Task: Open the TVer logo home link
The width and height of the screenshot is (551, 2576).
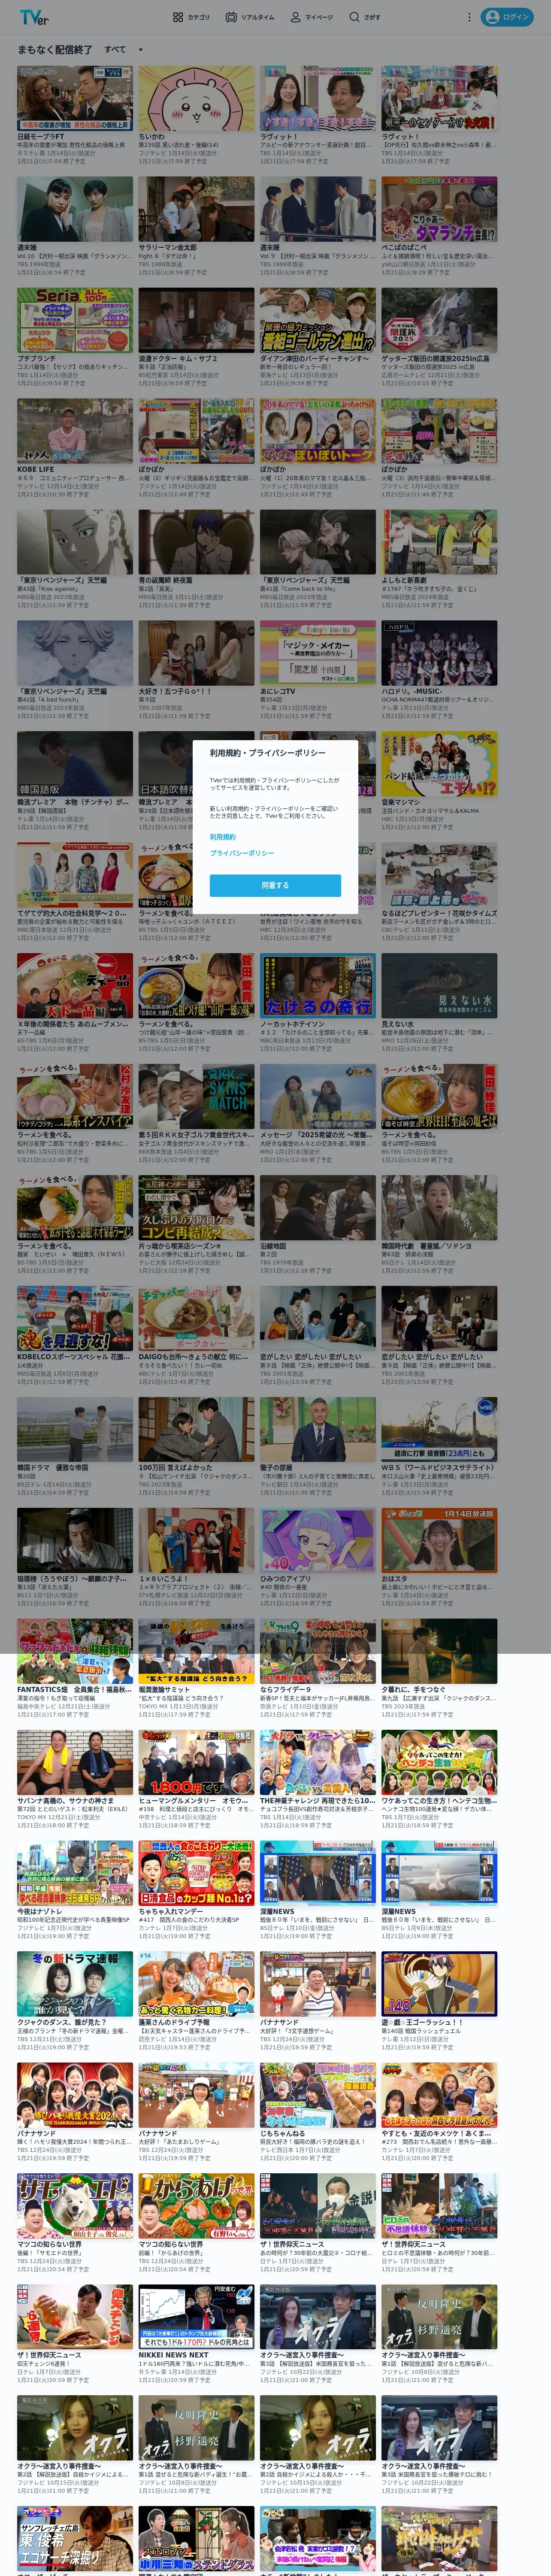Action: point(33,17)
